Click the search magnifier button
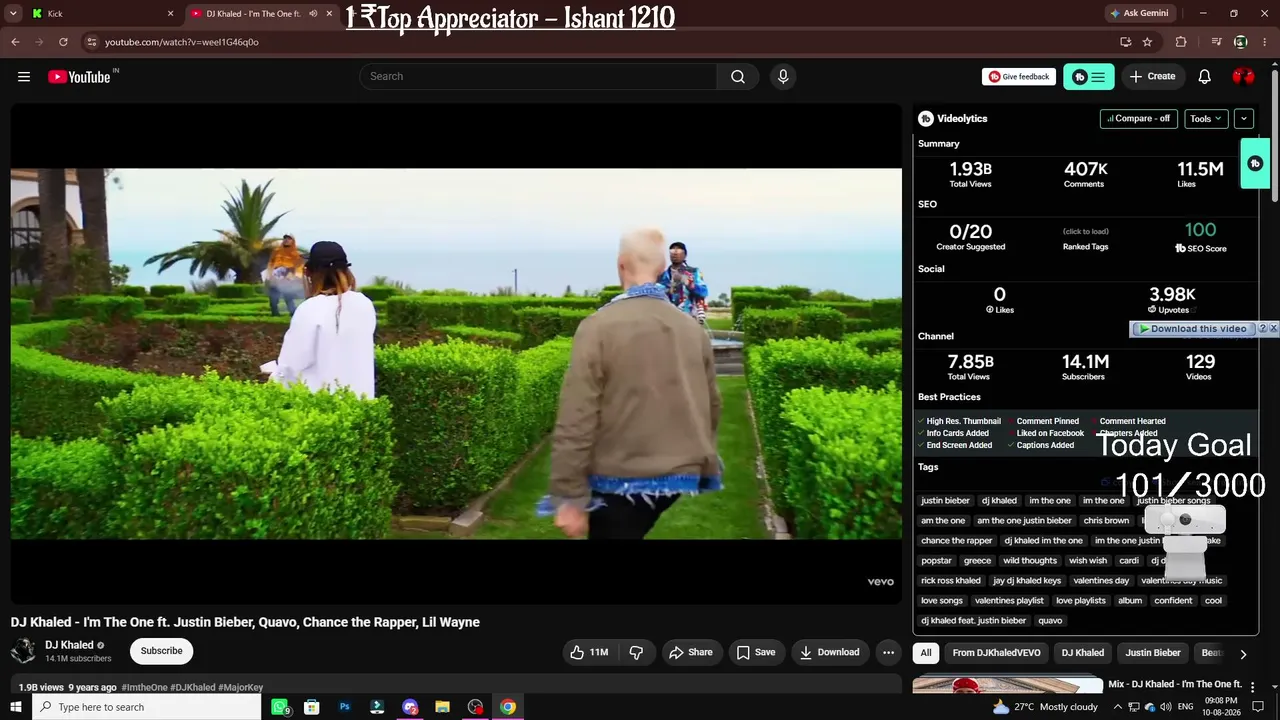 click(x=738, y=77)
